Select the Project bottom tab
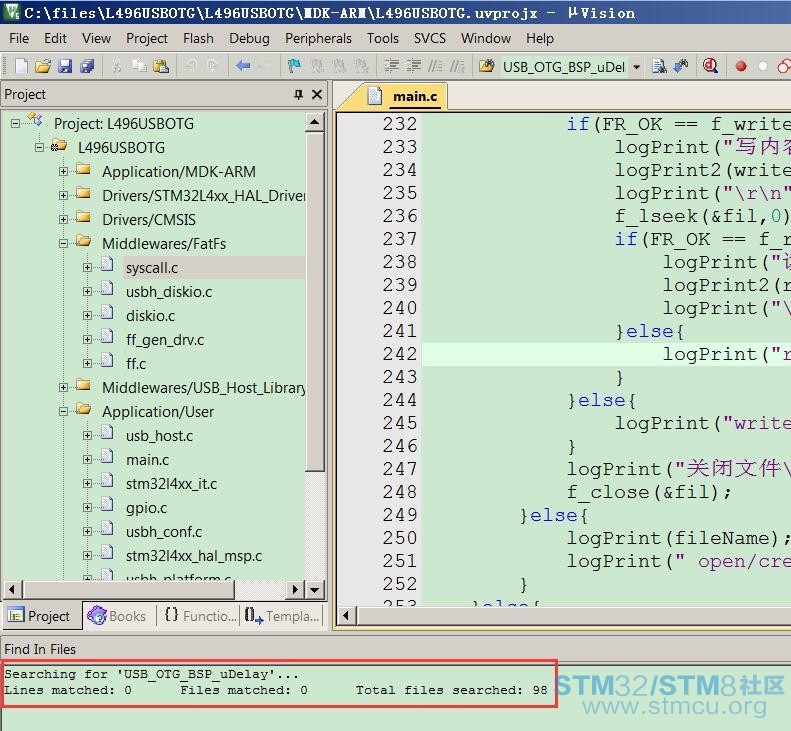The width and height of the screenshot is (791, 731). (x=41, y=616)
